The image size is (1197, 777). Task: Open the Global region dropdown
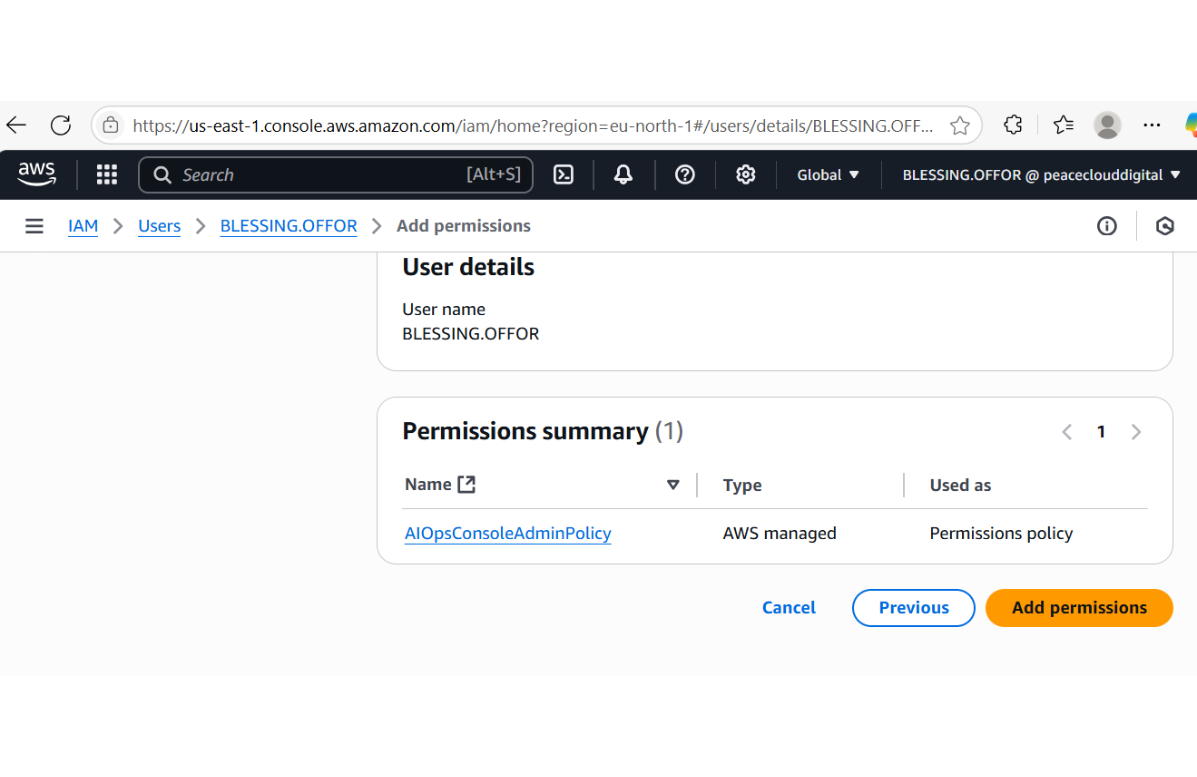point(828,175)
